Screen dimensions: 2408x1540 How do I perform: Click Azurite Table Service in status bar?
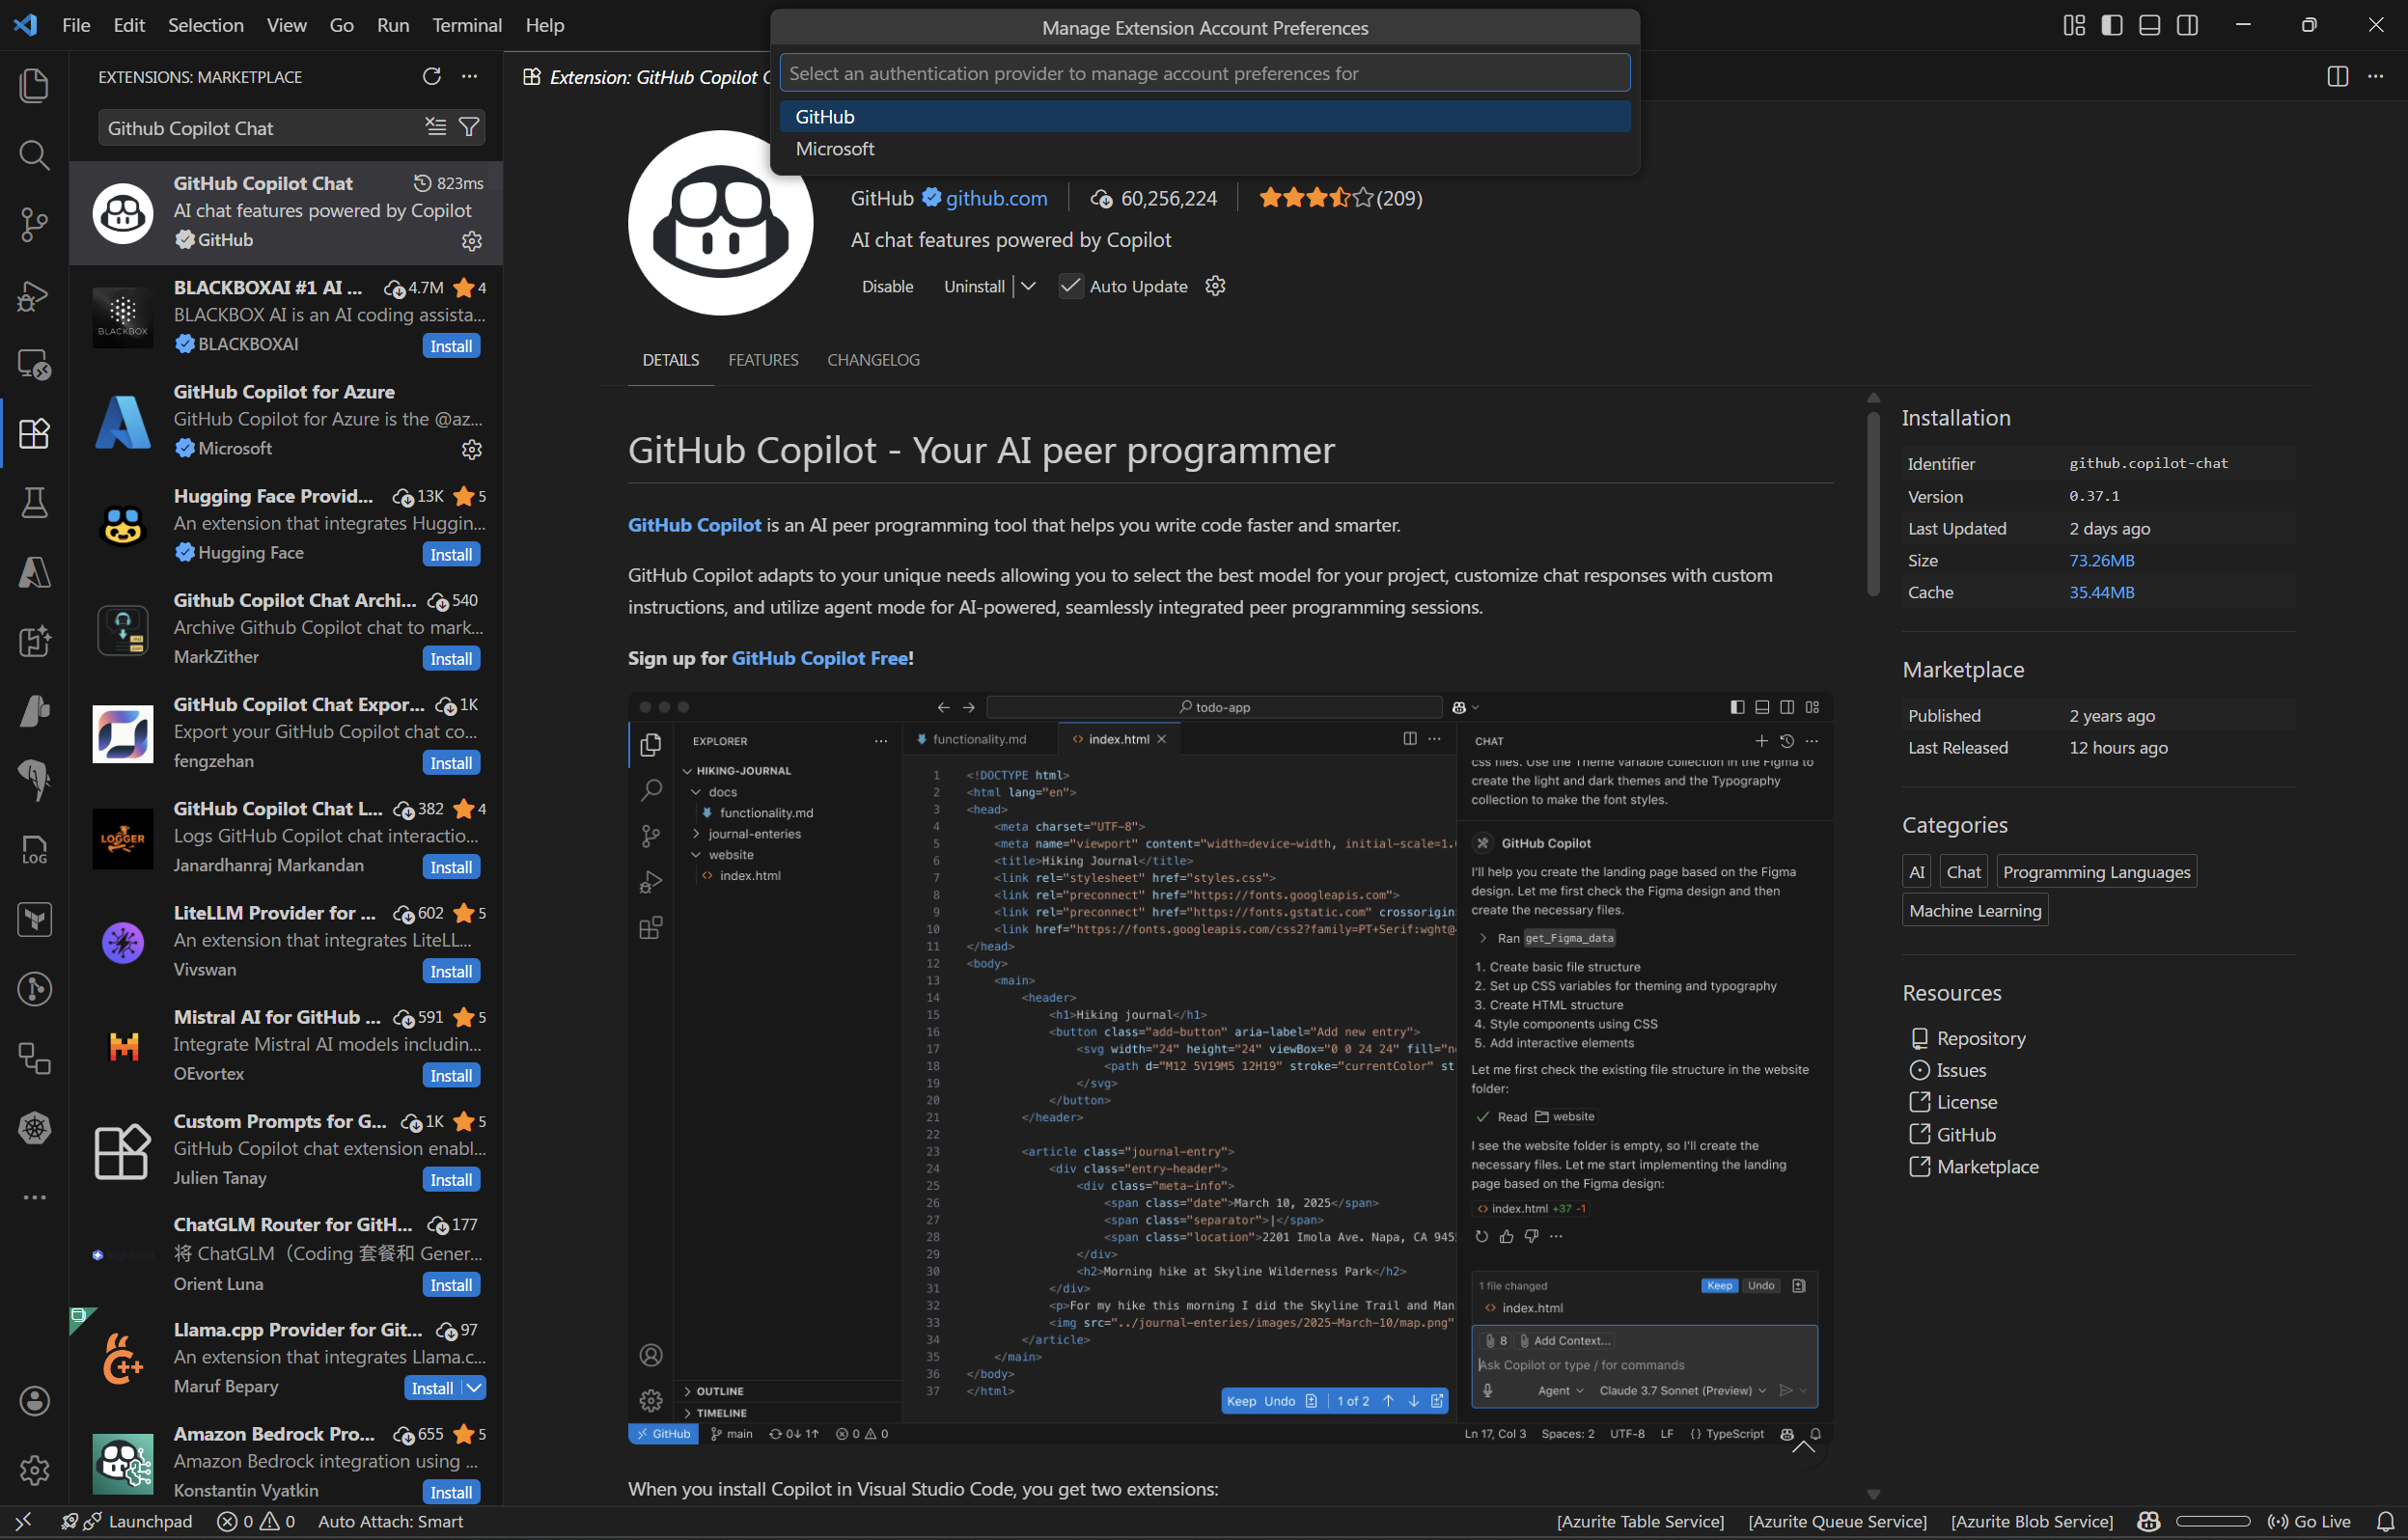pyautogui.click(x=1640, y=1521)
